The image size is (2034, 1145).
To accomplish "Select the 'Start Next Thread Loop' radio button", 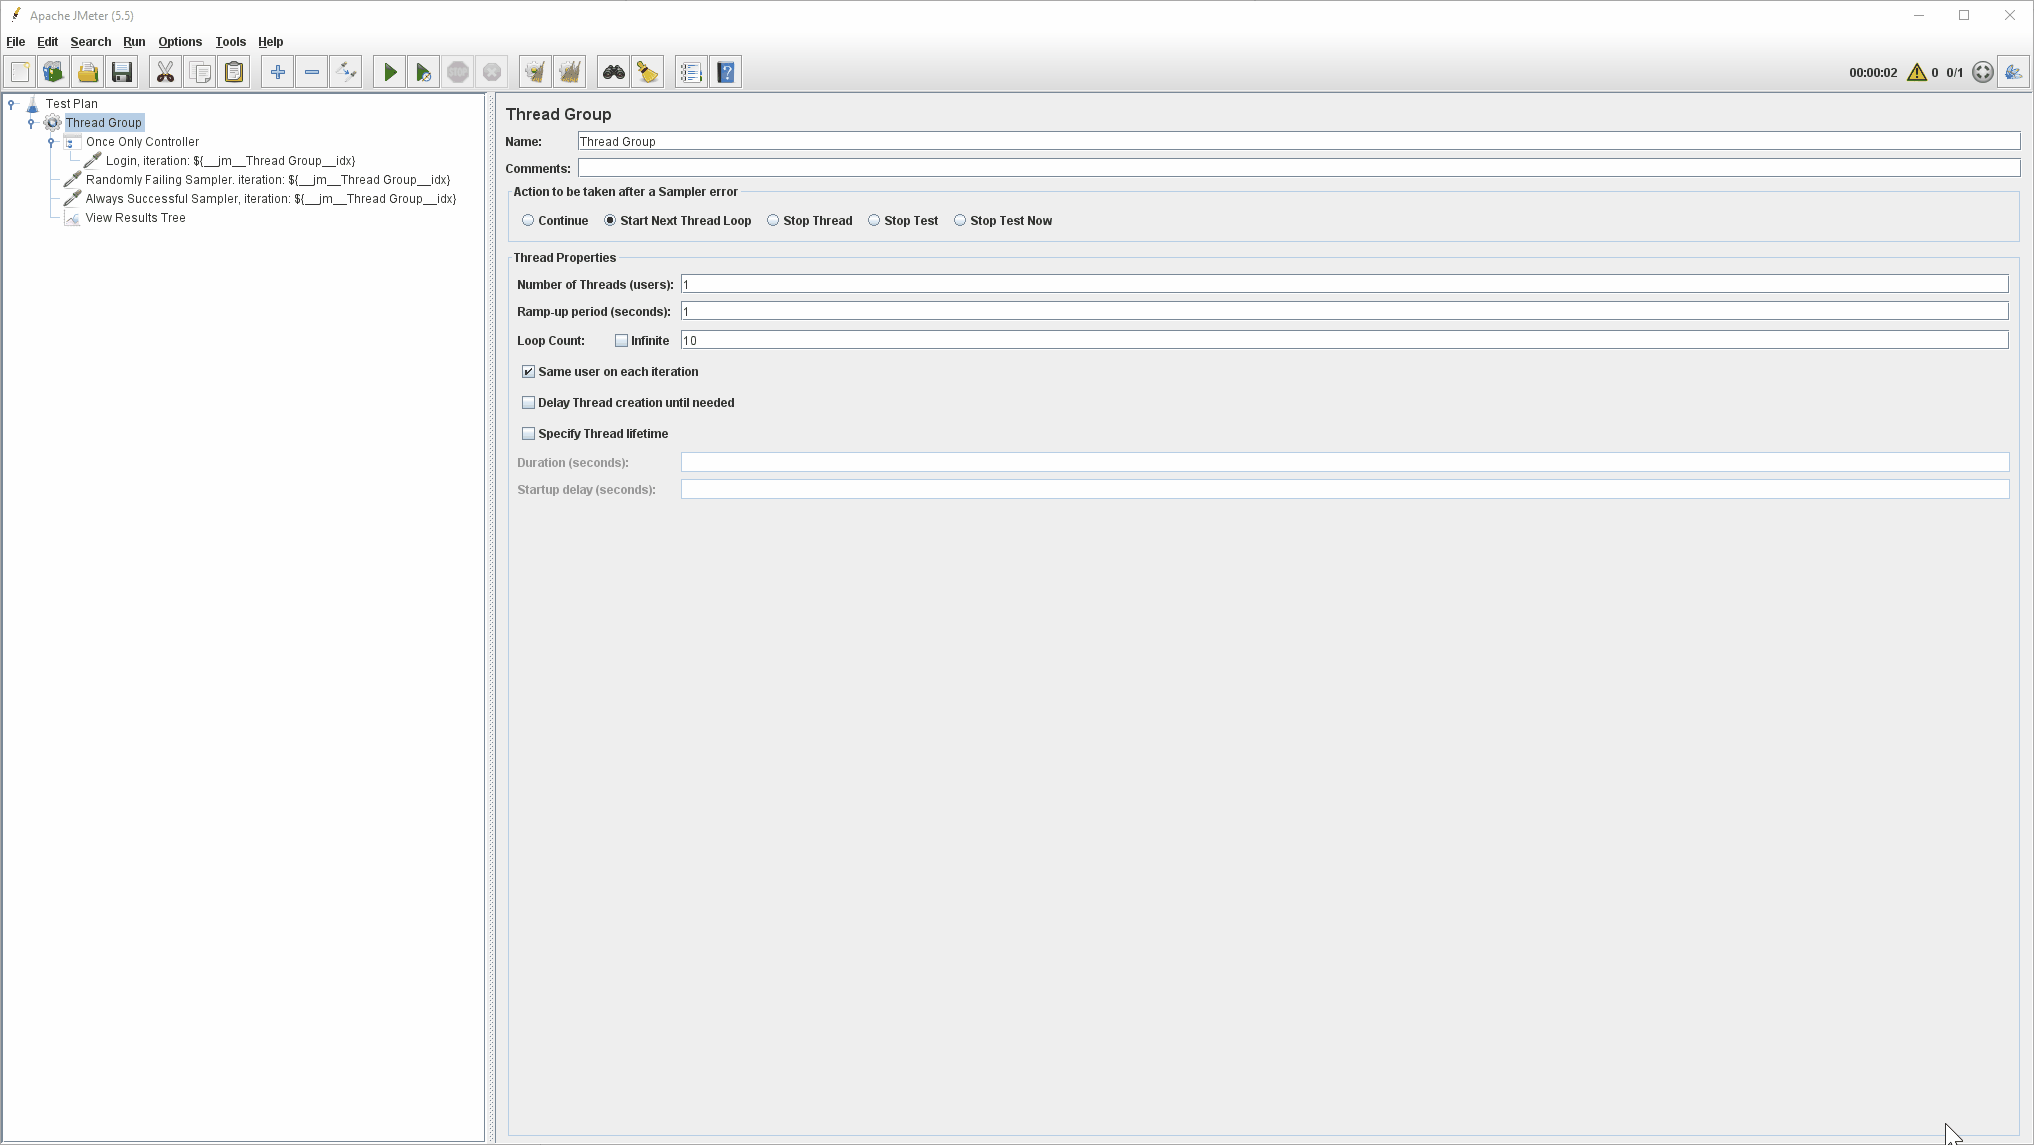I will (609, 221).
